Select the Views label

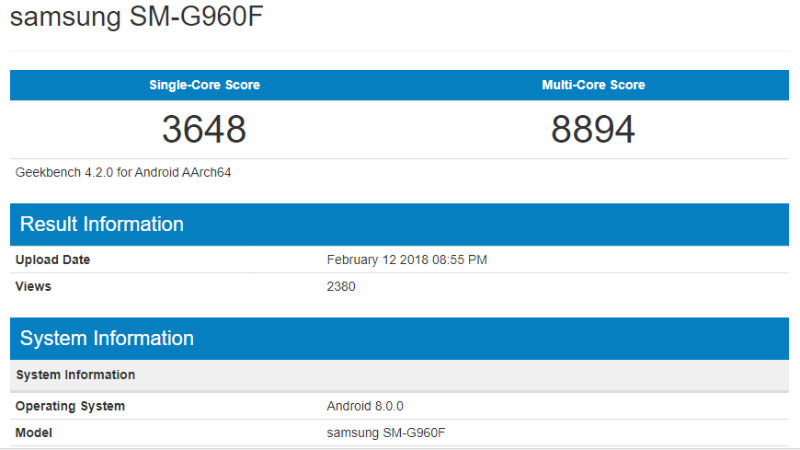[33, 286]
